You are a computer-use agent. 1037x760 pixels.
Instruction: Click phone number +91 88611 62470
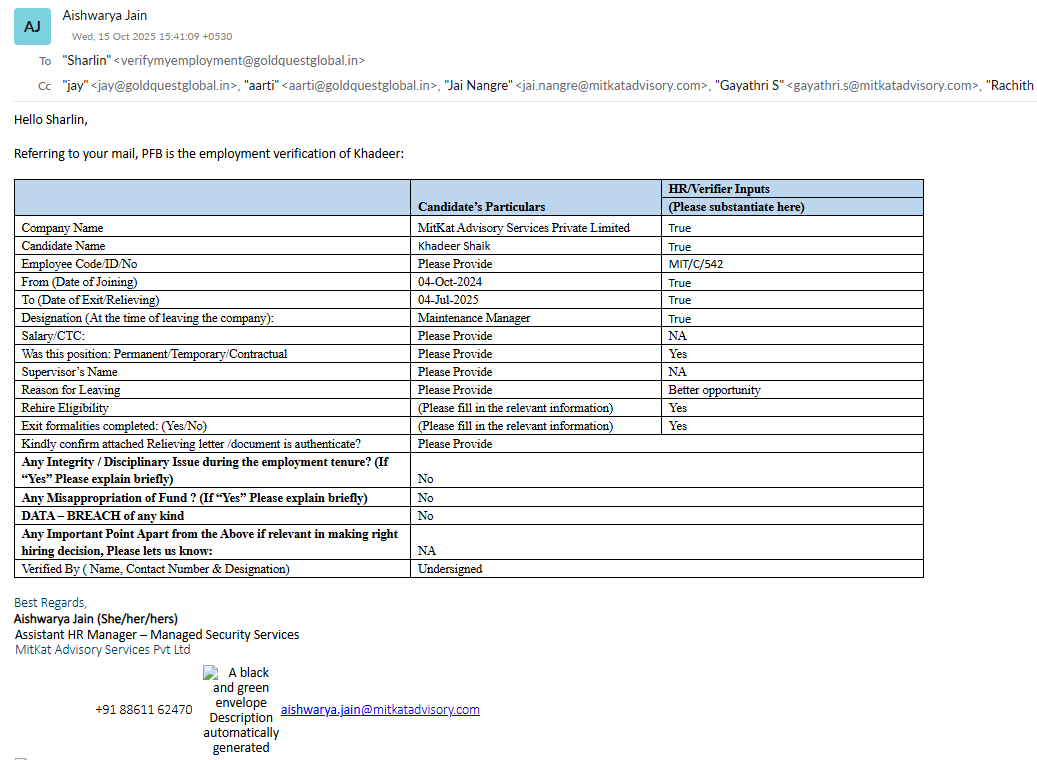coord(144,710)
